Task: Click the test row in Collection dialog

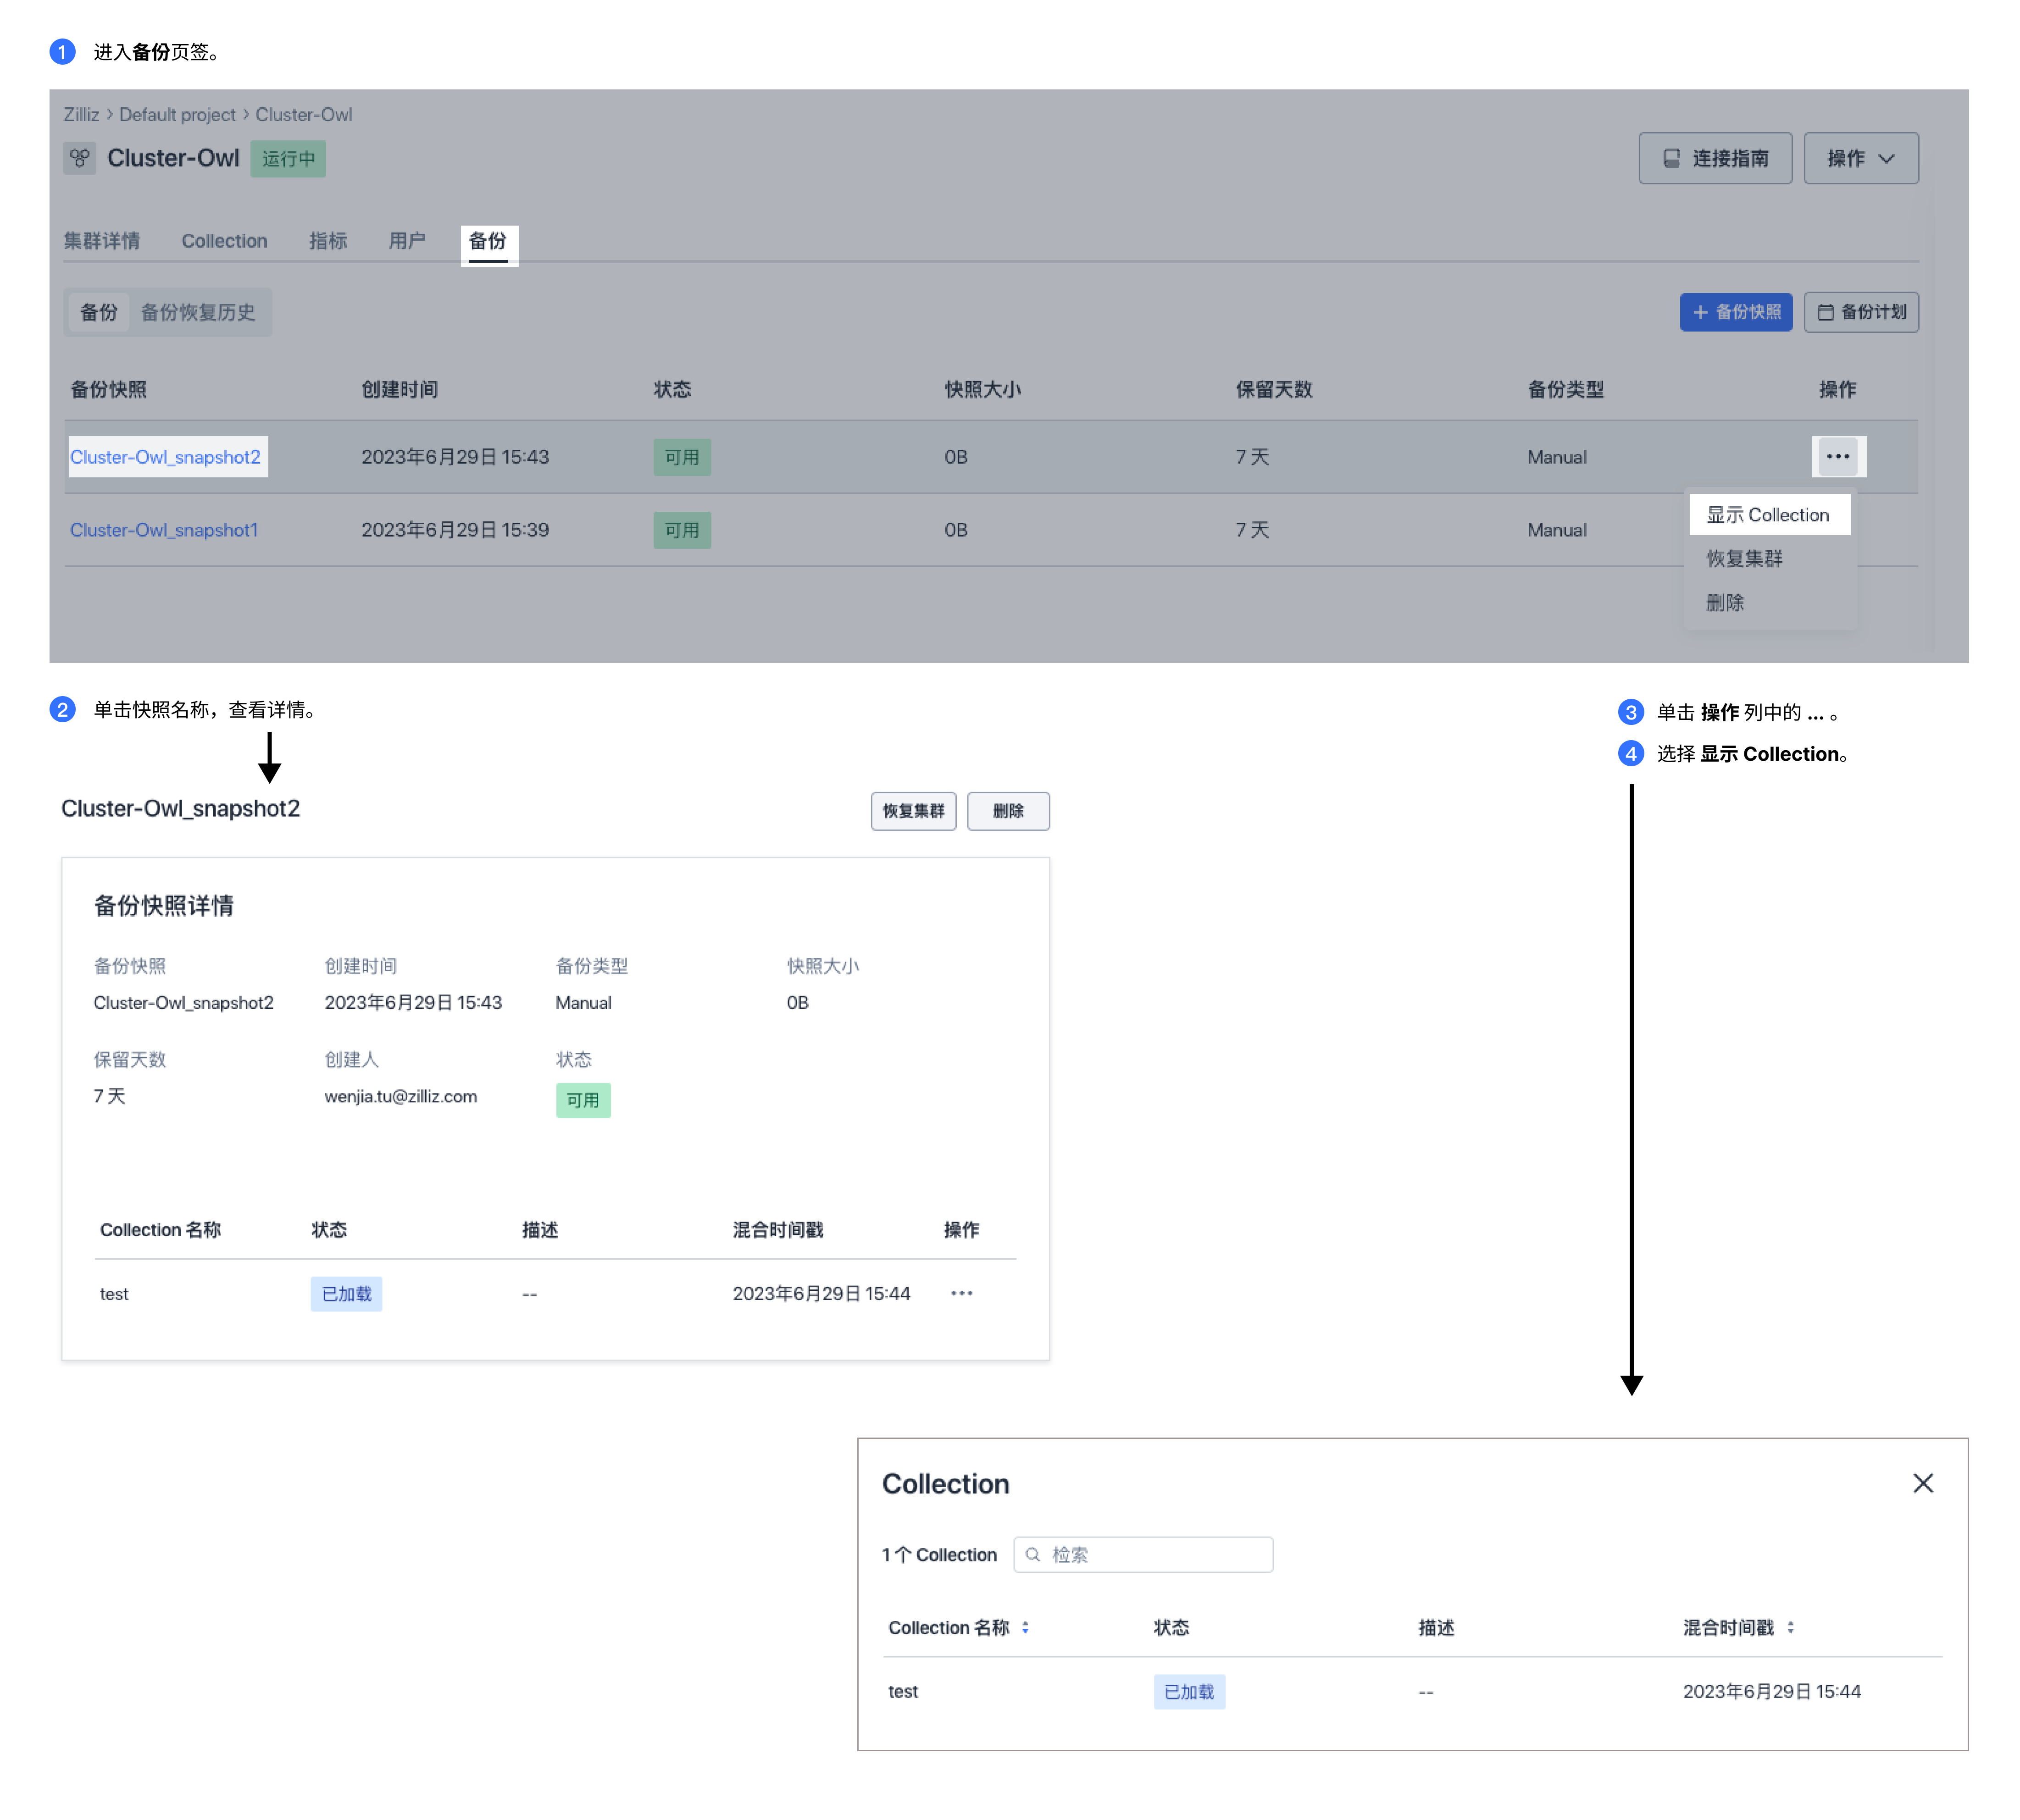Action: pyautogui.click(x=1414, y=1692)
